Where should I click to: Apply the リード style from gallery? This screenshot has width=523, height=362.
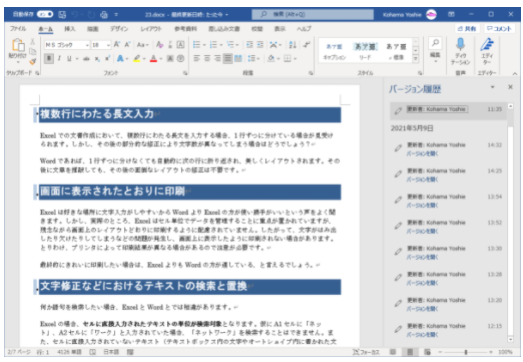365,51
